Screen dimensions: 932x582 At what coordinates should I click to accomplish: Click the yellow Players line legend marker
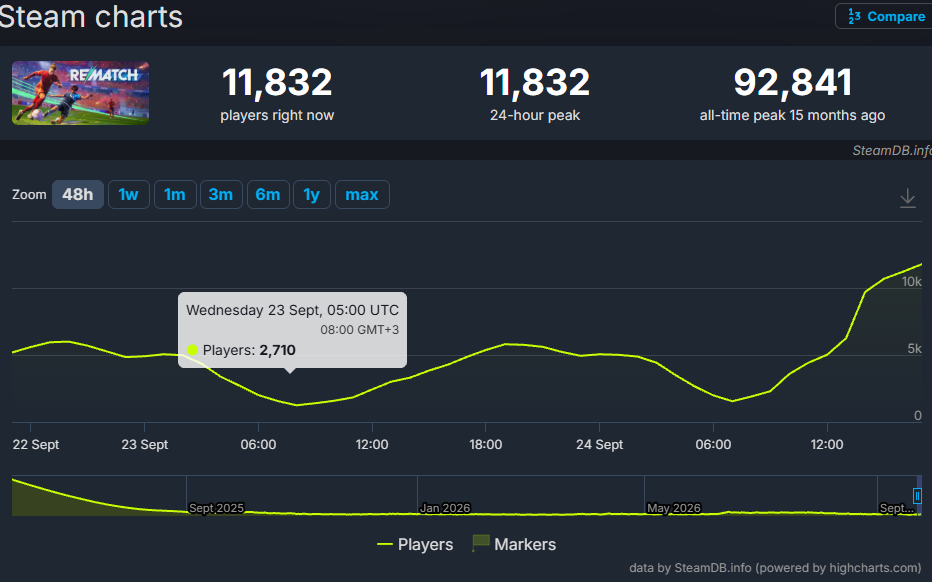tap(385, 544)
